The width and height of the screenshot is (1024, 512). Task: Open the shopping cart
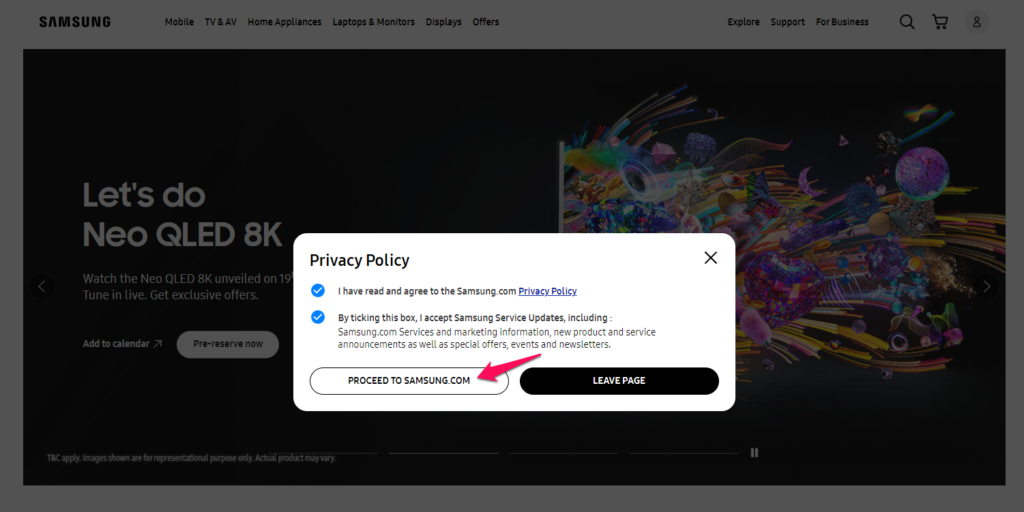pyautogui.click(x=940, y=22)
